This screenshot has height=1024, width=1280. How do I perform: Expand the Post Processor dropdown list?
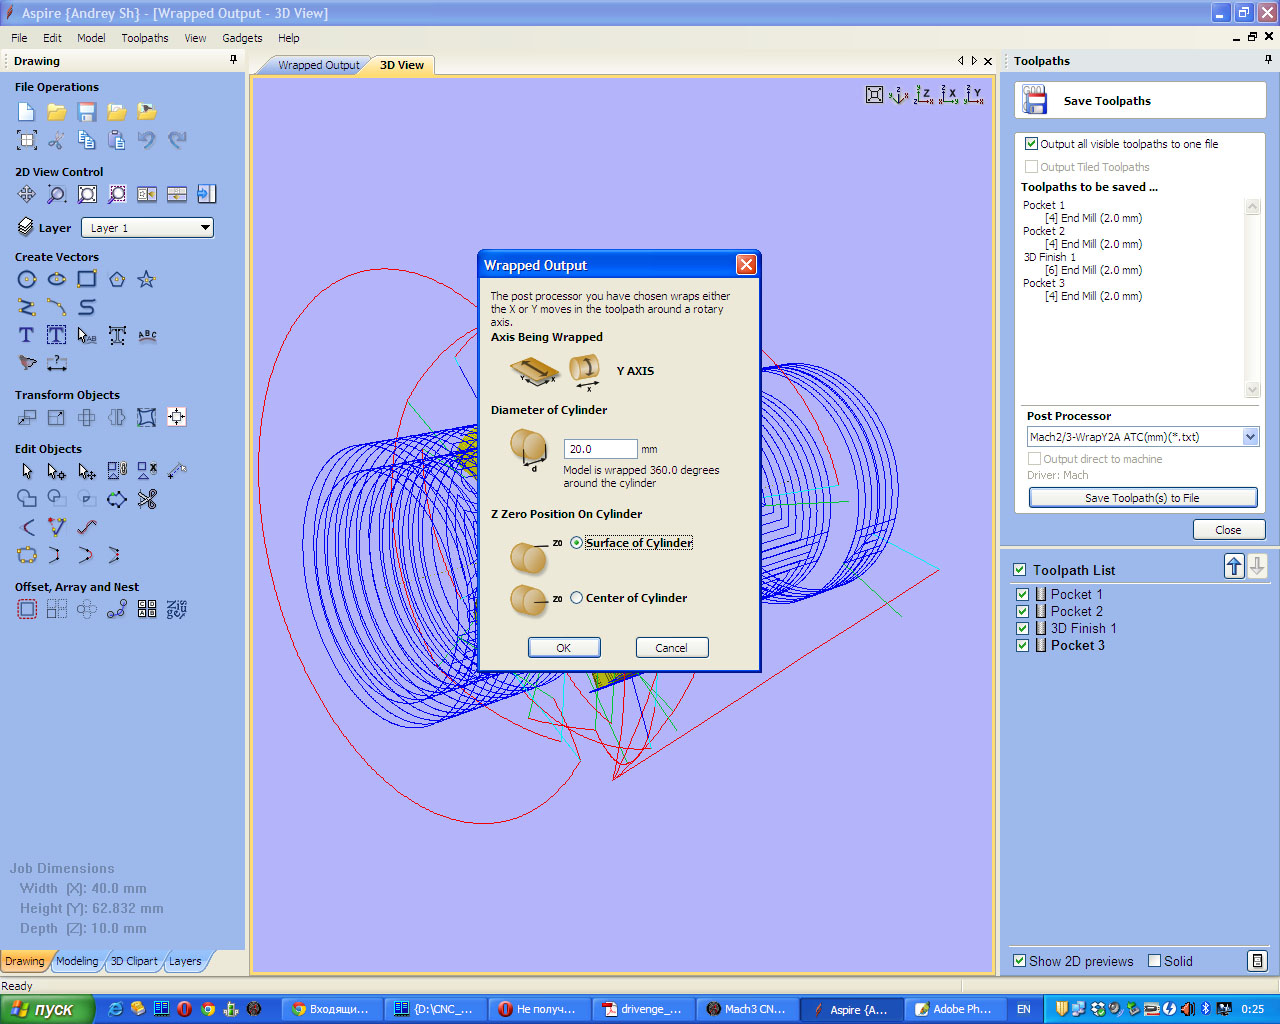point(1250,437)
